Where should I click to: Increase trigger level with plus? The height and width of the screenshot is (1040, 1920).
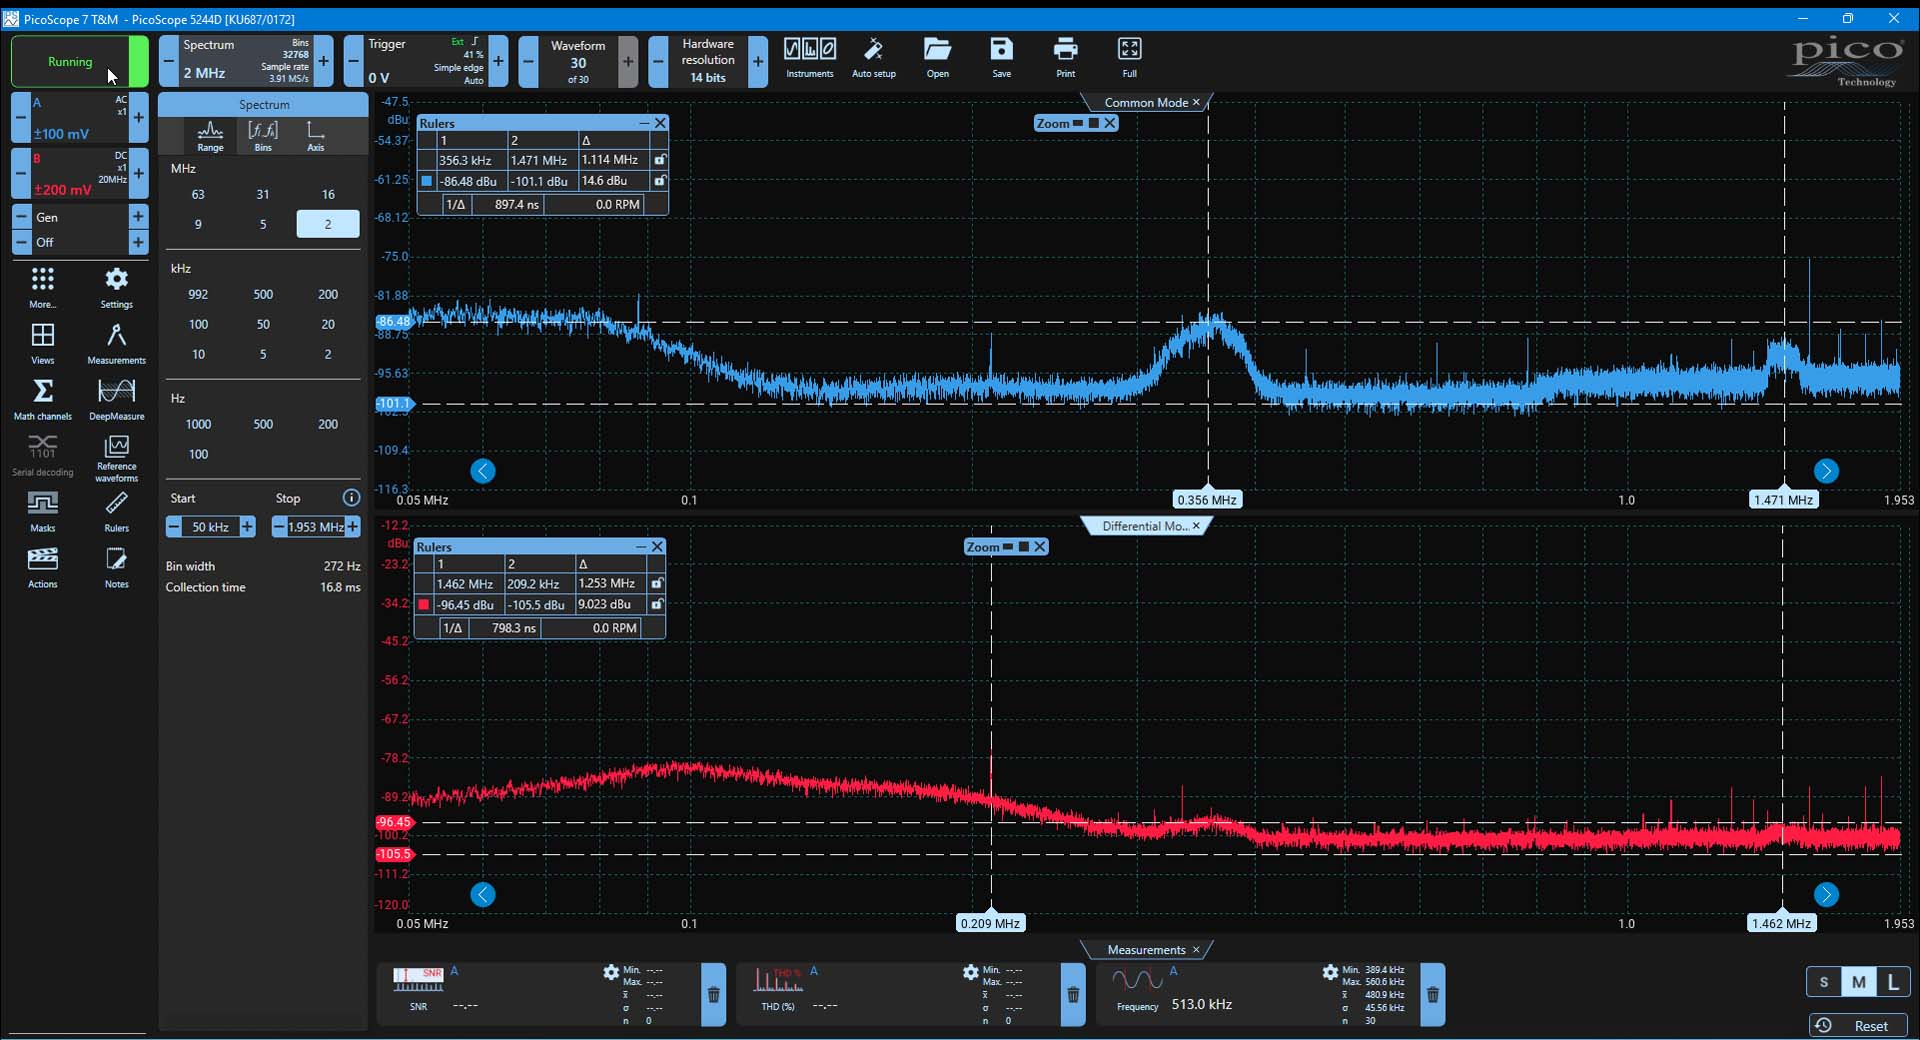click(498, 61)
